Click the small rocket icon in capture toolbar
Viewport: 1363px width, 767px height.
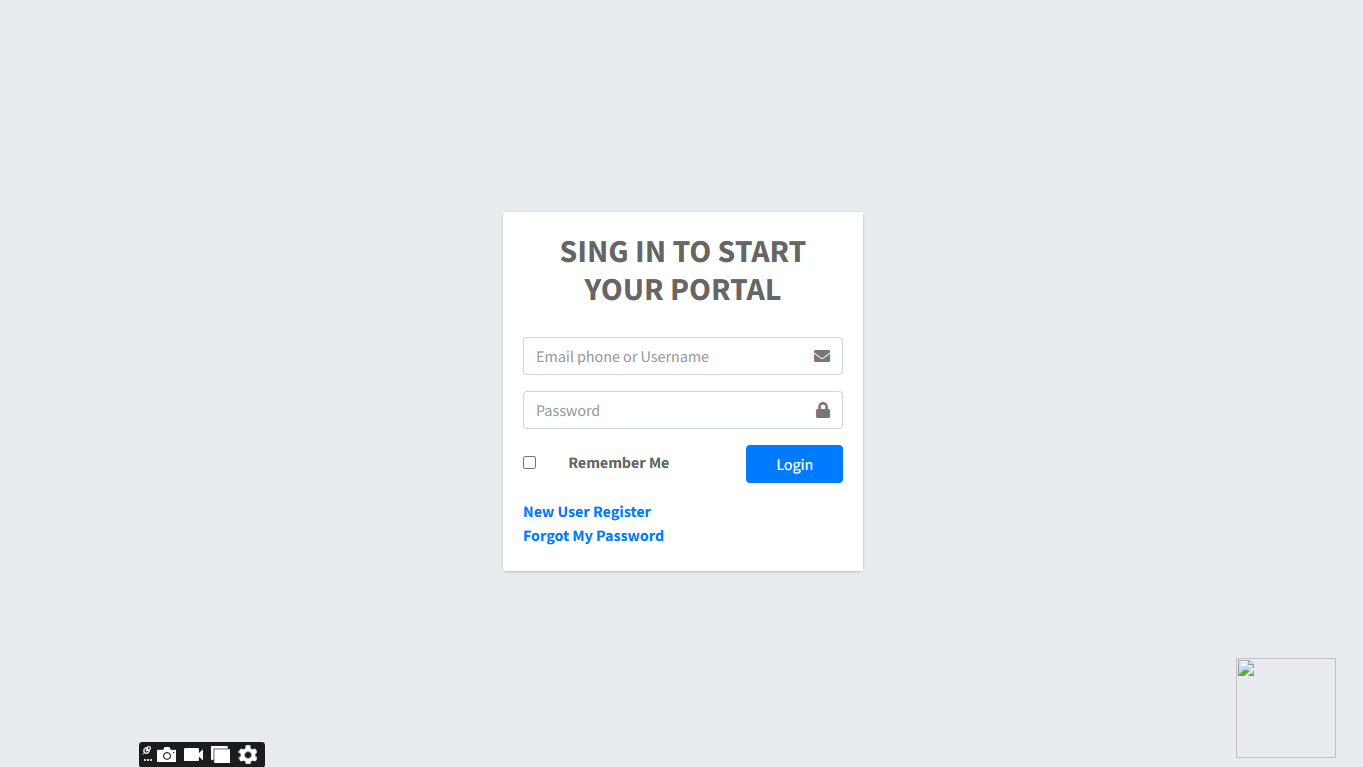click(147, 750)
